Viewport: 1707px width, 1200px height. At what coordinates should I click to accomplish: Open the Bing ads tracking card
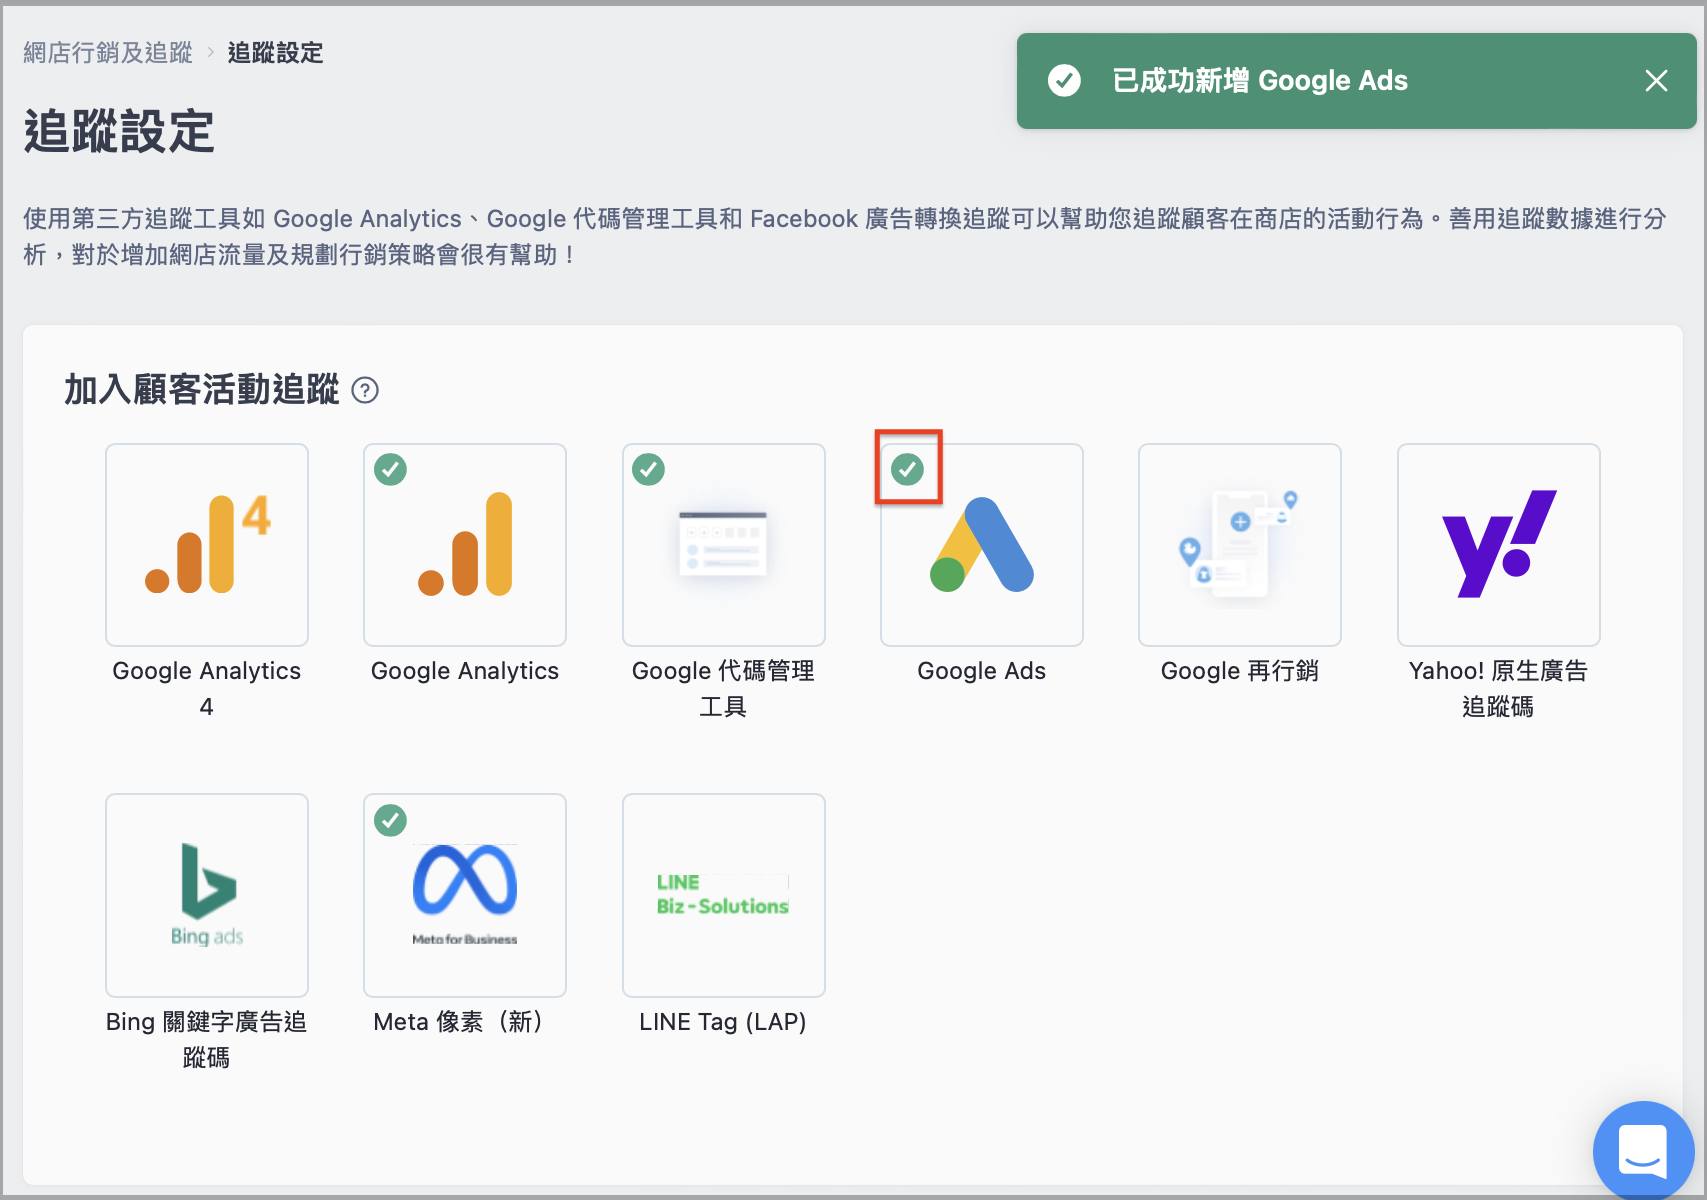tap(207, 895)
